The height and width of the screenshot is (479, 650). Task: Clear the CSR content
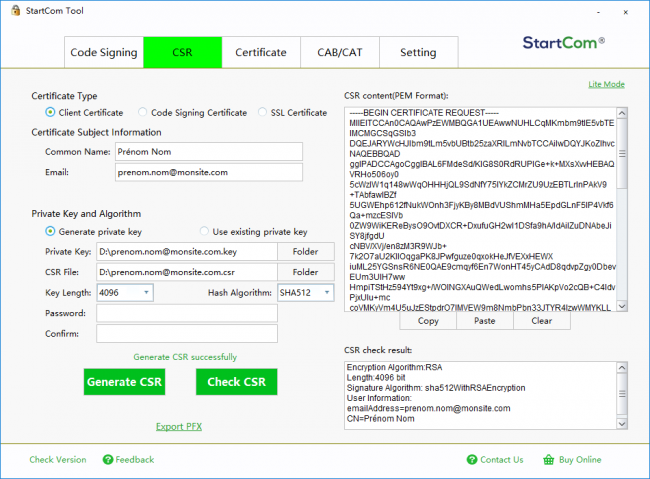pos(542,321)
